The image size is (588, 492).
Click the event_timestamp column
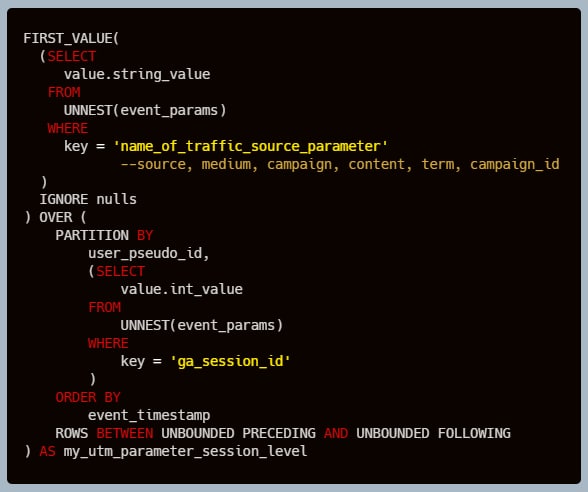pyautogui.click(x=149, y=415)
